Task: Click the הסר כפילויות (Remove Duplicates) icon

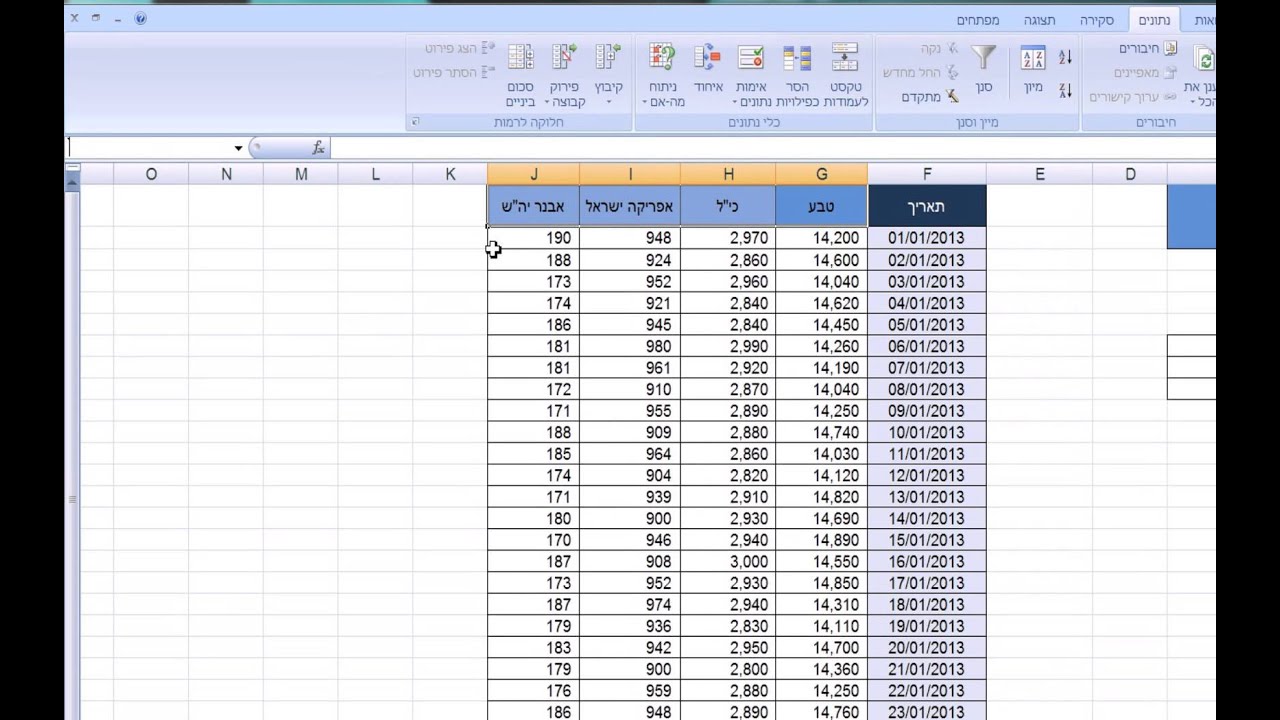Action: [x=797, y=58]
